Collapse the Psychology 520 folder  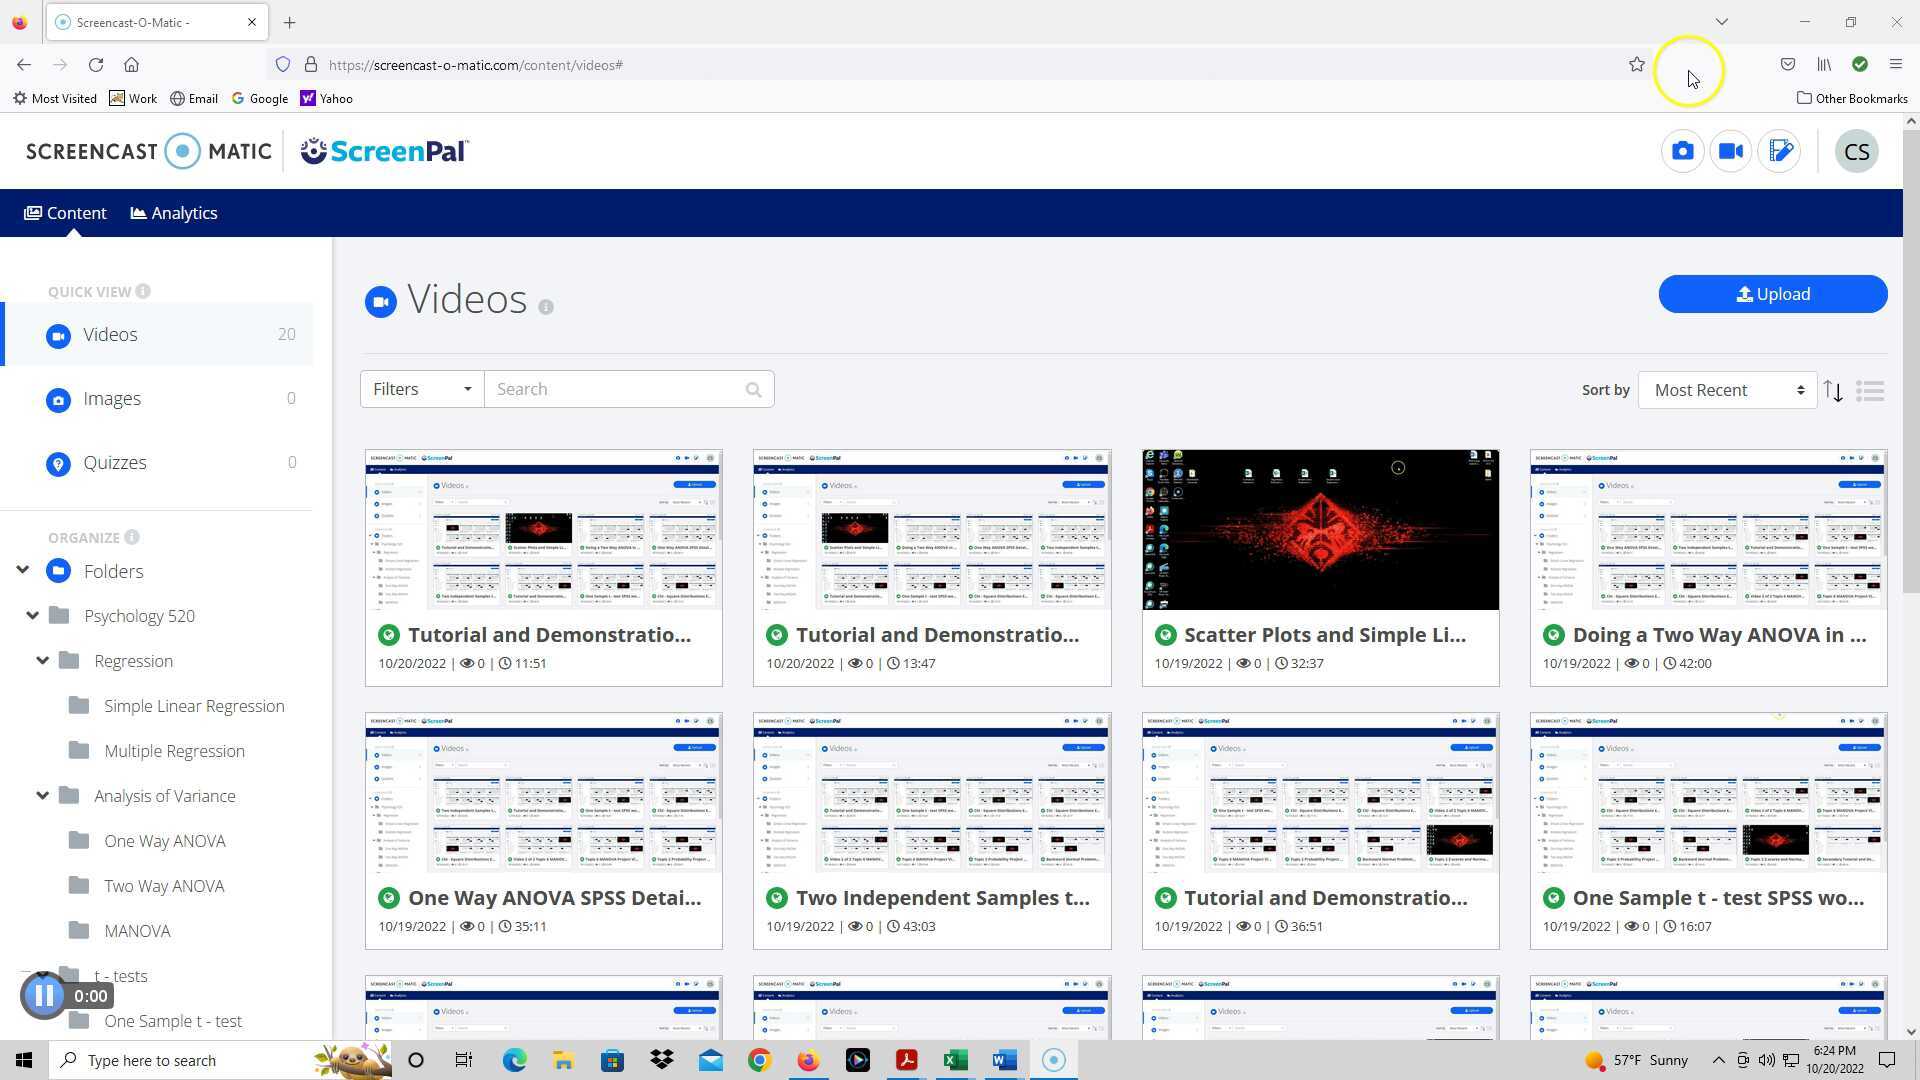point(32,616)
